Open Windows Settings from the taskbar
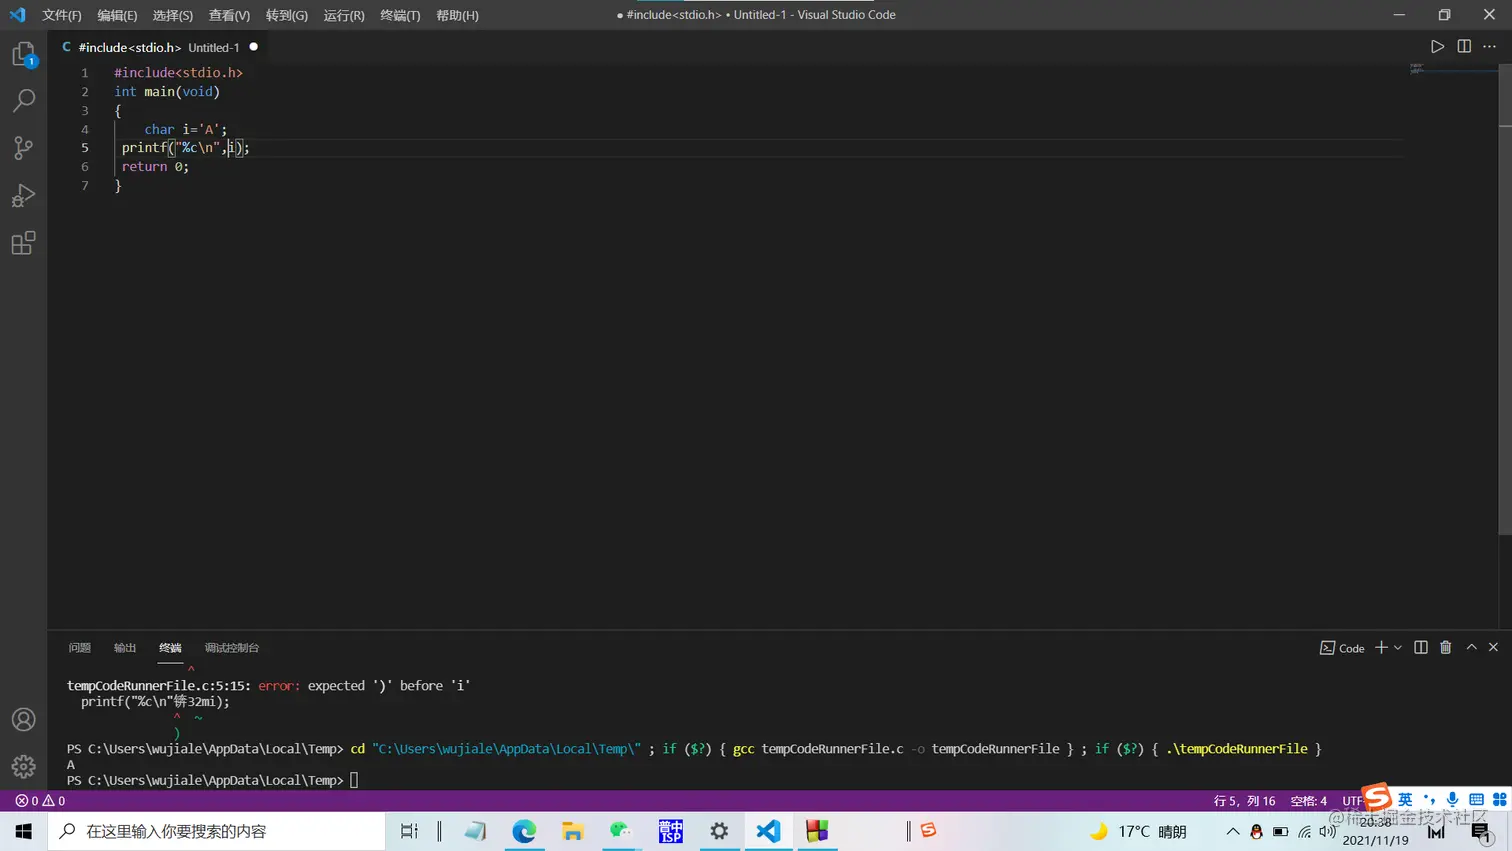1512x851 pixels. tap(719, 831)
